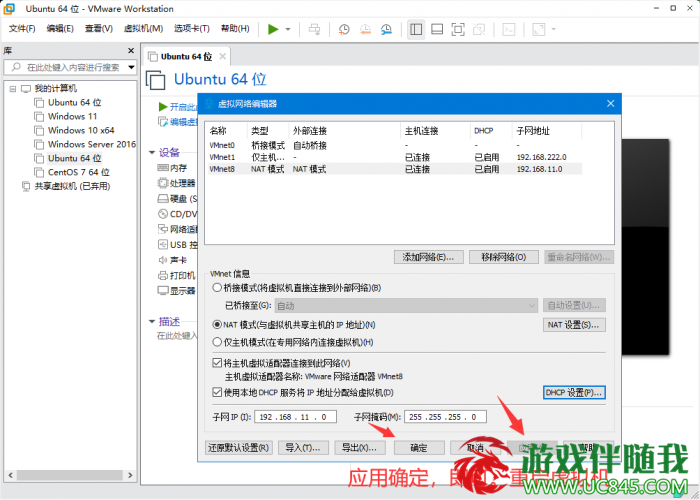Viewport: 700px width, 500px height.
Task: Click the unity mode toolbar icon
Action: pyautogui.click(x=479, y=29)
